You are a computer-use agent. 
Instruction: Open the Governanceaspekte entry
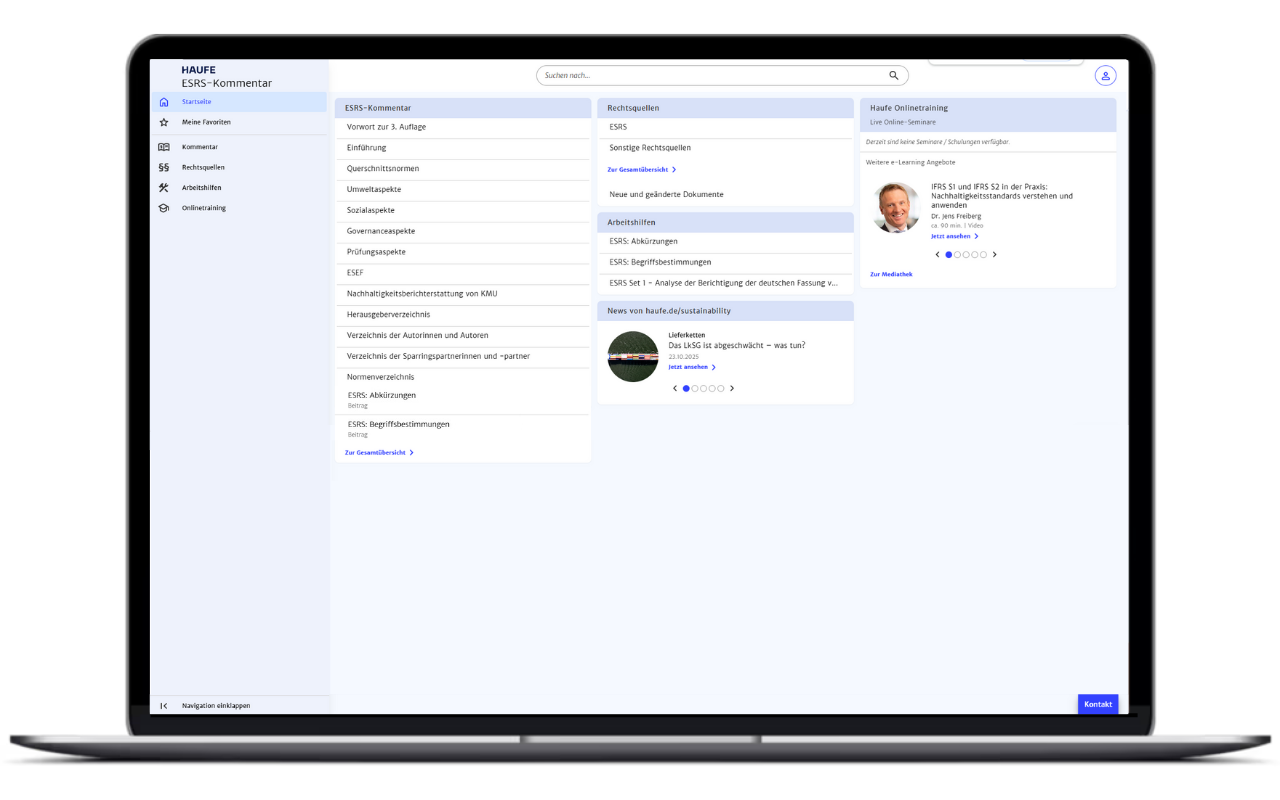coord(463,232)
